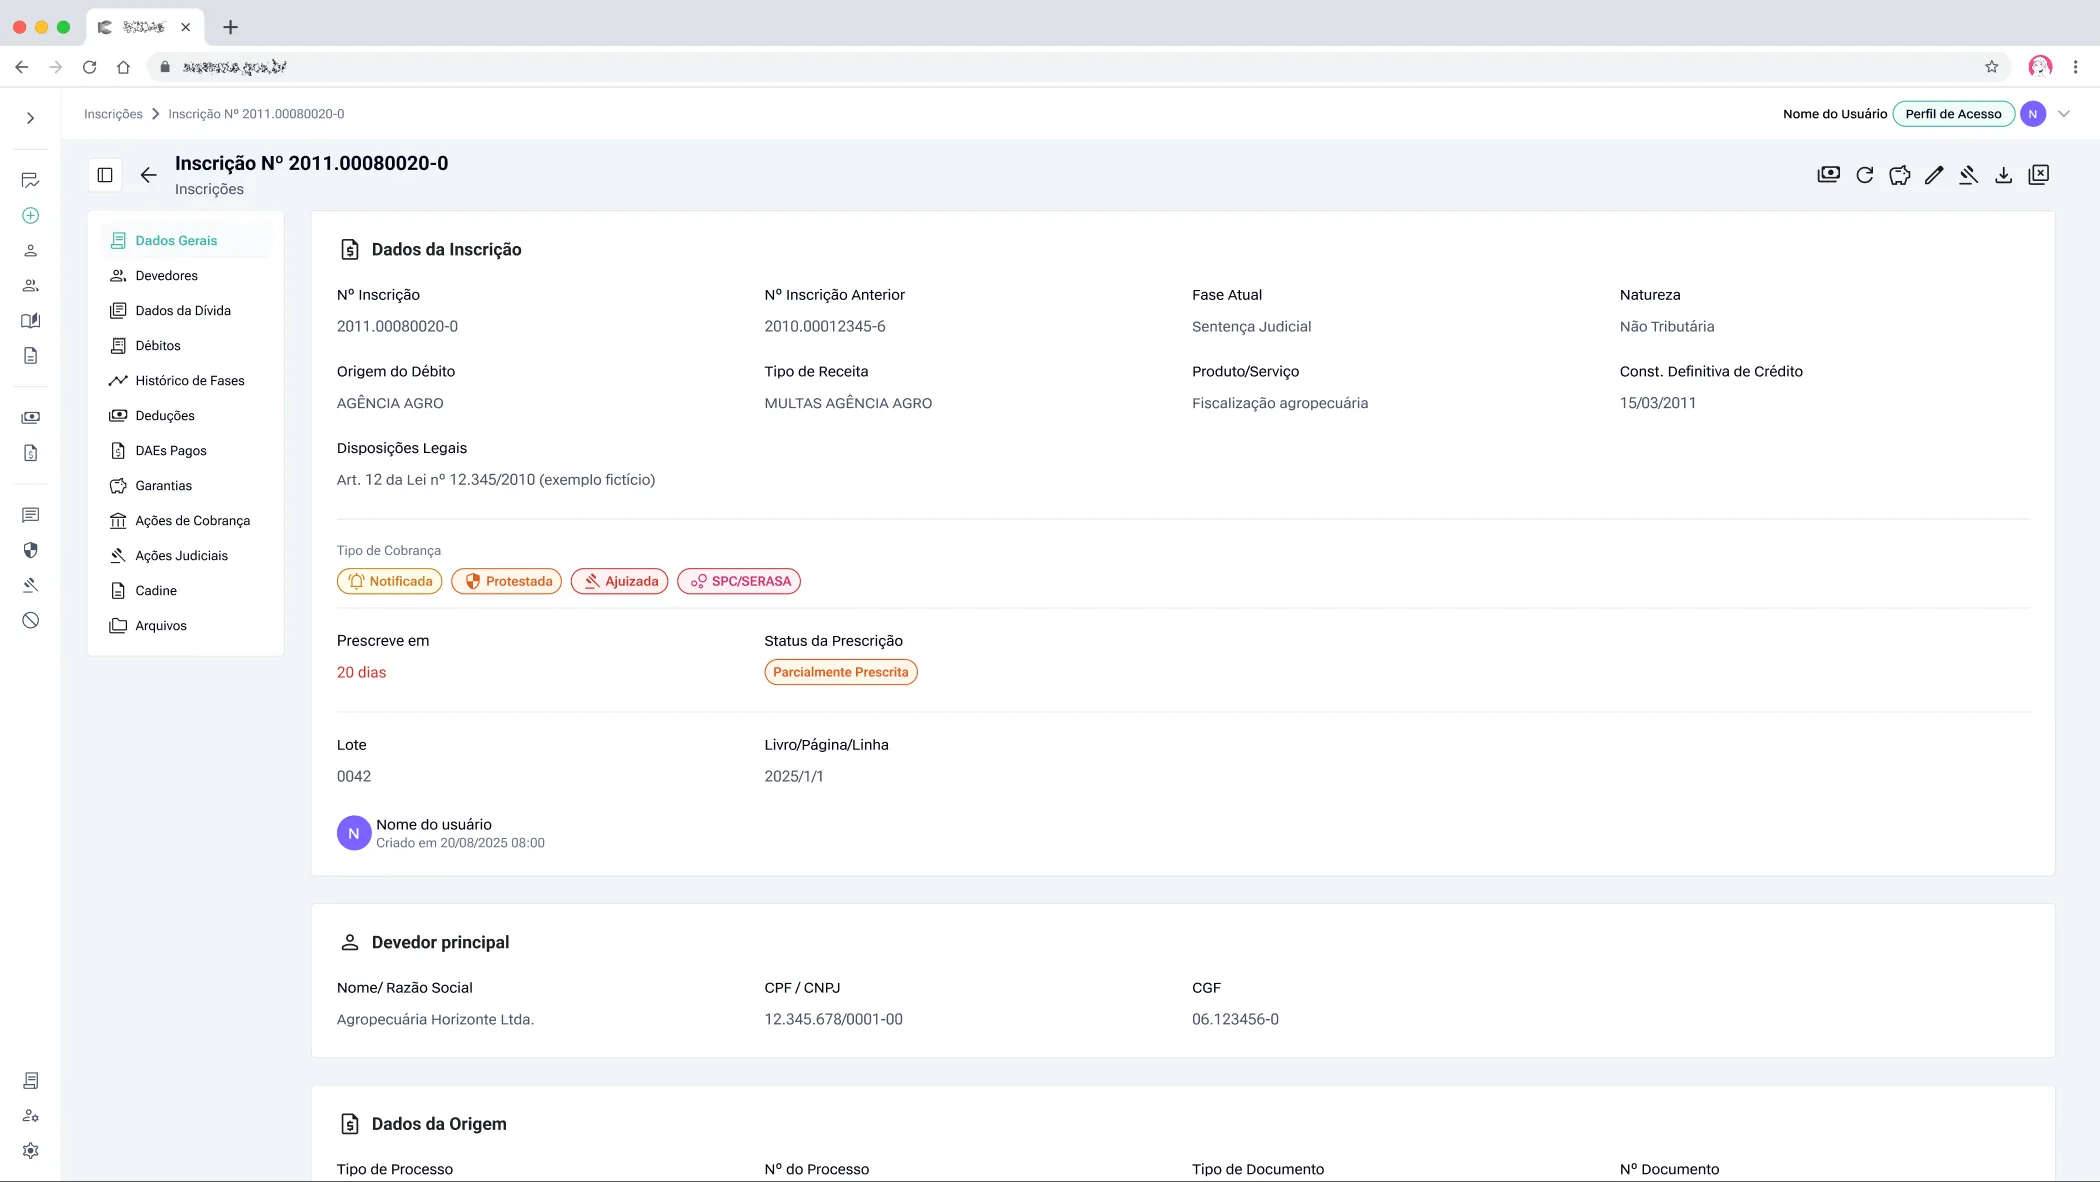
Task: Click the SPC/SERASA tag
Action: [x=739, y=581]
